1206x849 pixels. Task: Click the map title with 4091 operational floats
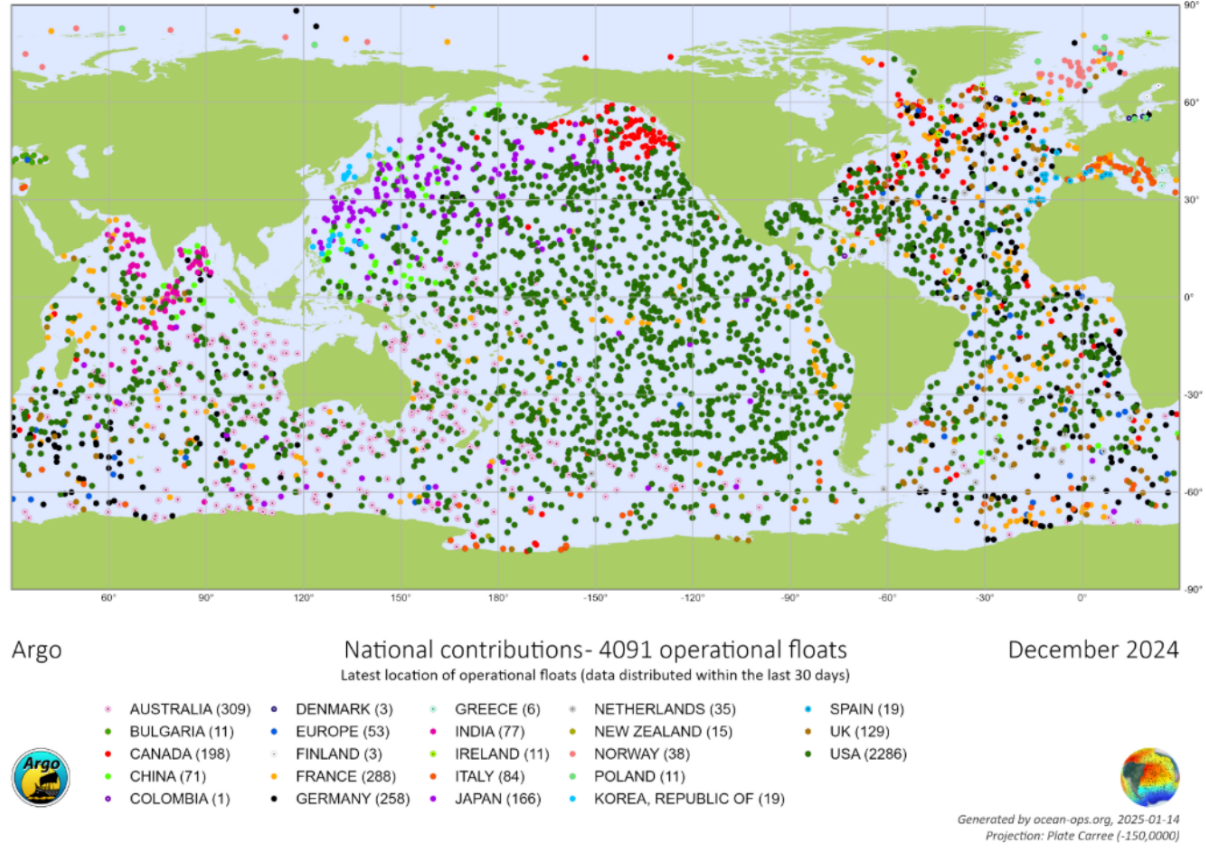tap(595, 649)
